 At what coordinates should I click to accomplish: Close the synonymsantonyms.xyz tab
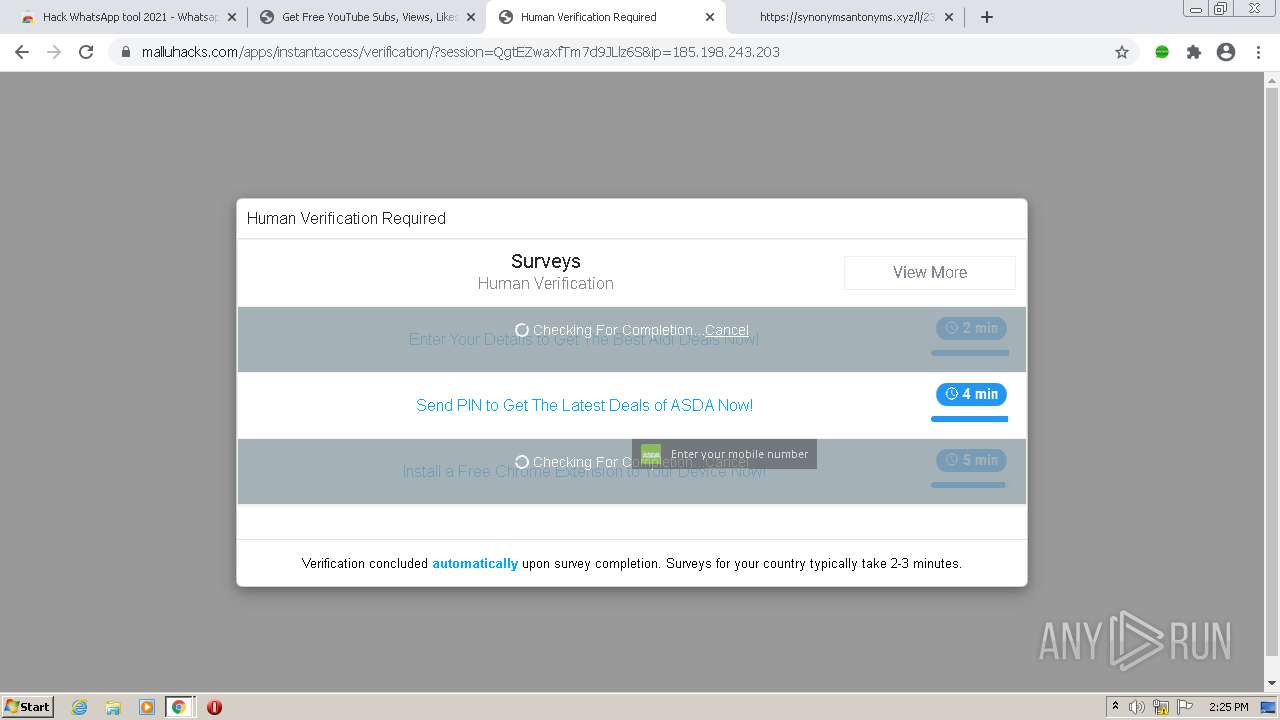949,17
